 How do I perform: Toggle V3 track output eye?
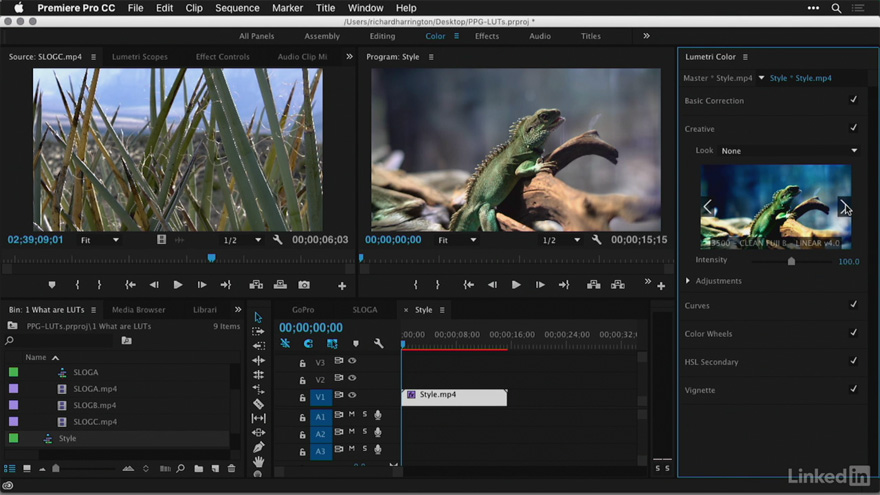(352, 361)
